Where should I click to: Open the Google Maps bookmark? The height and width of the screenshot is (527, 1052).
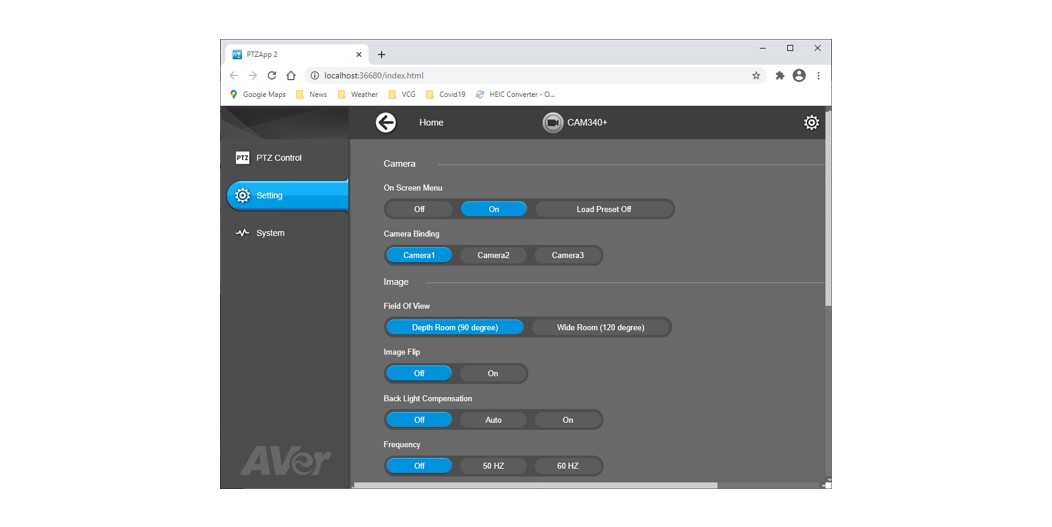(x=258, y=95)
